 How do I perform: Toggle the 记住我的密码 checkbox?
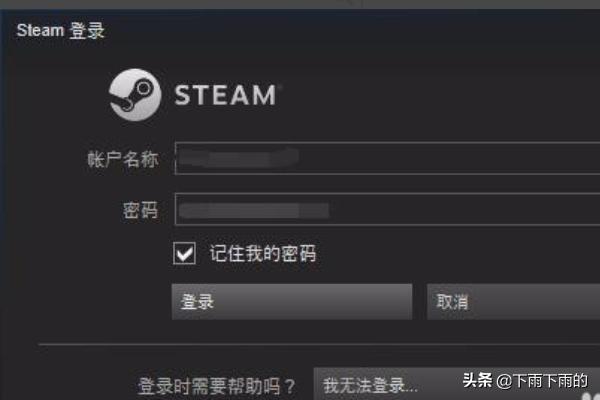(184, 253)
